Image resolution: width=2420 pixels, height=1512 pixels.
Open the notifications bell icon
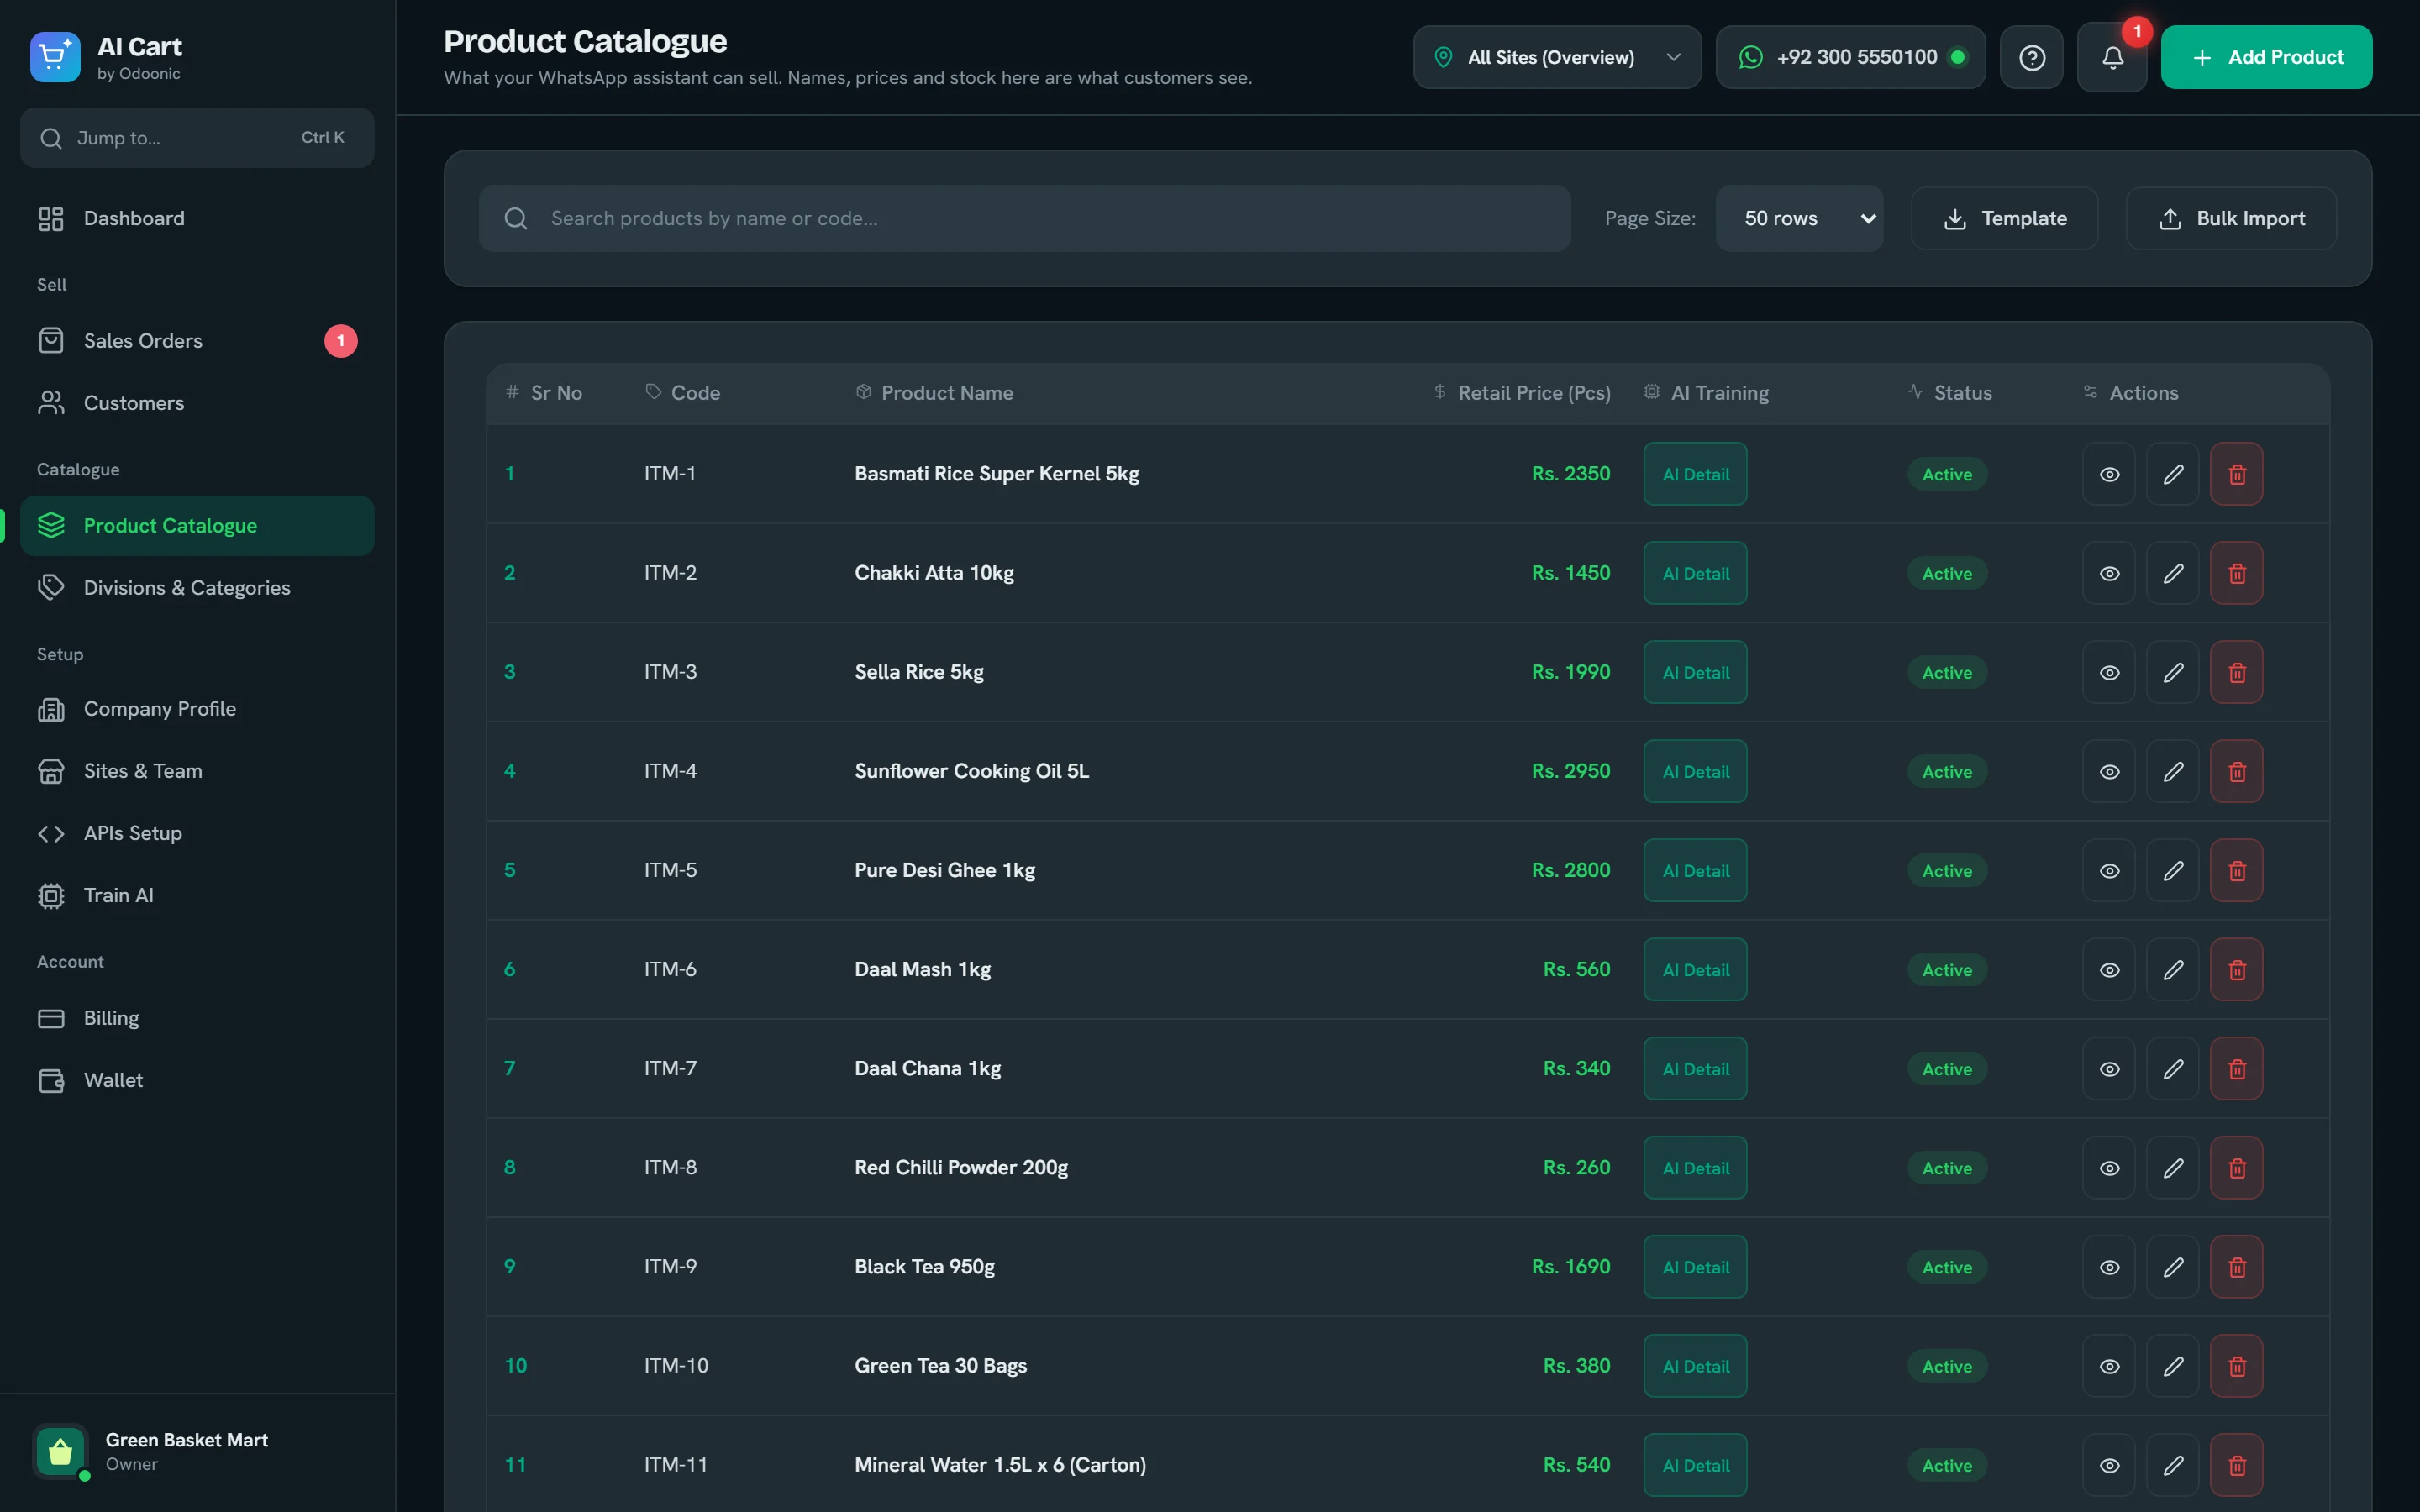pyautogui.click(x=2111, y=58)
